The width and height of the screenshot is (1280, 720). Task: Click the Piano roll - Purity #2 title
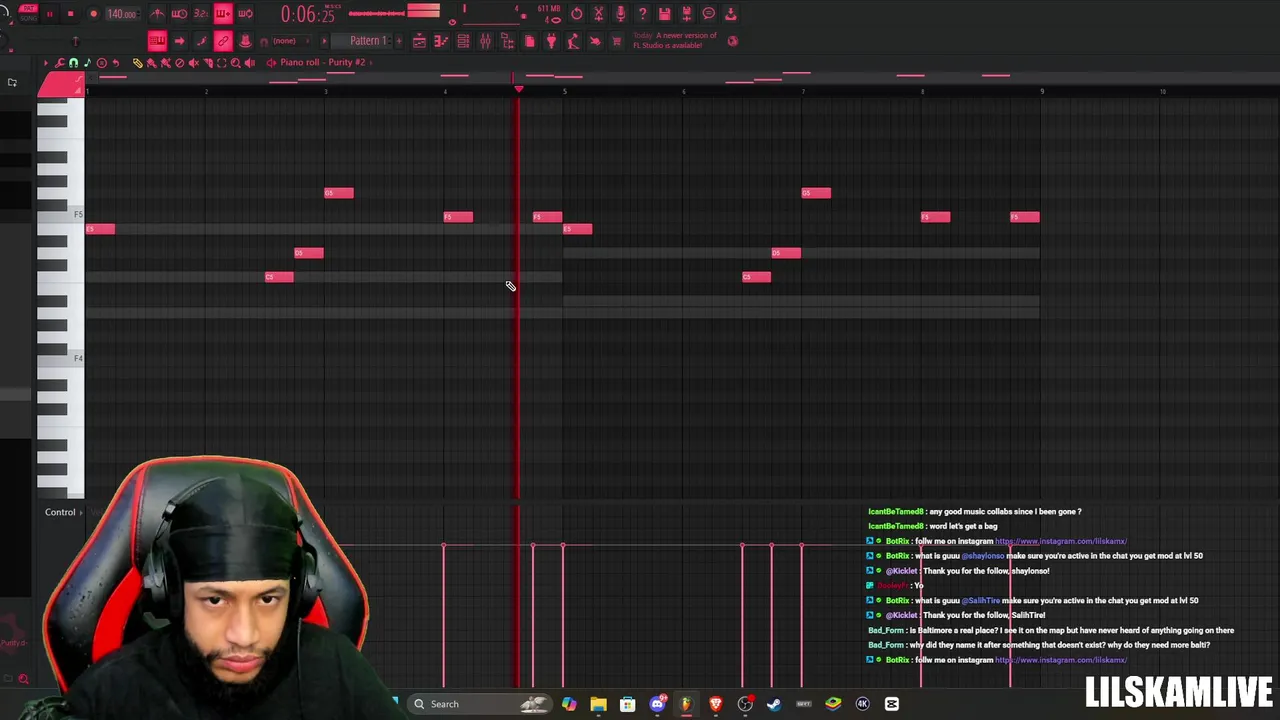point(322,62)
